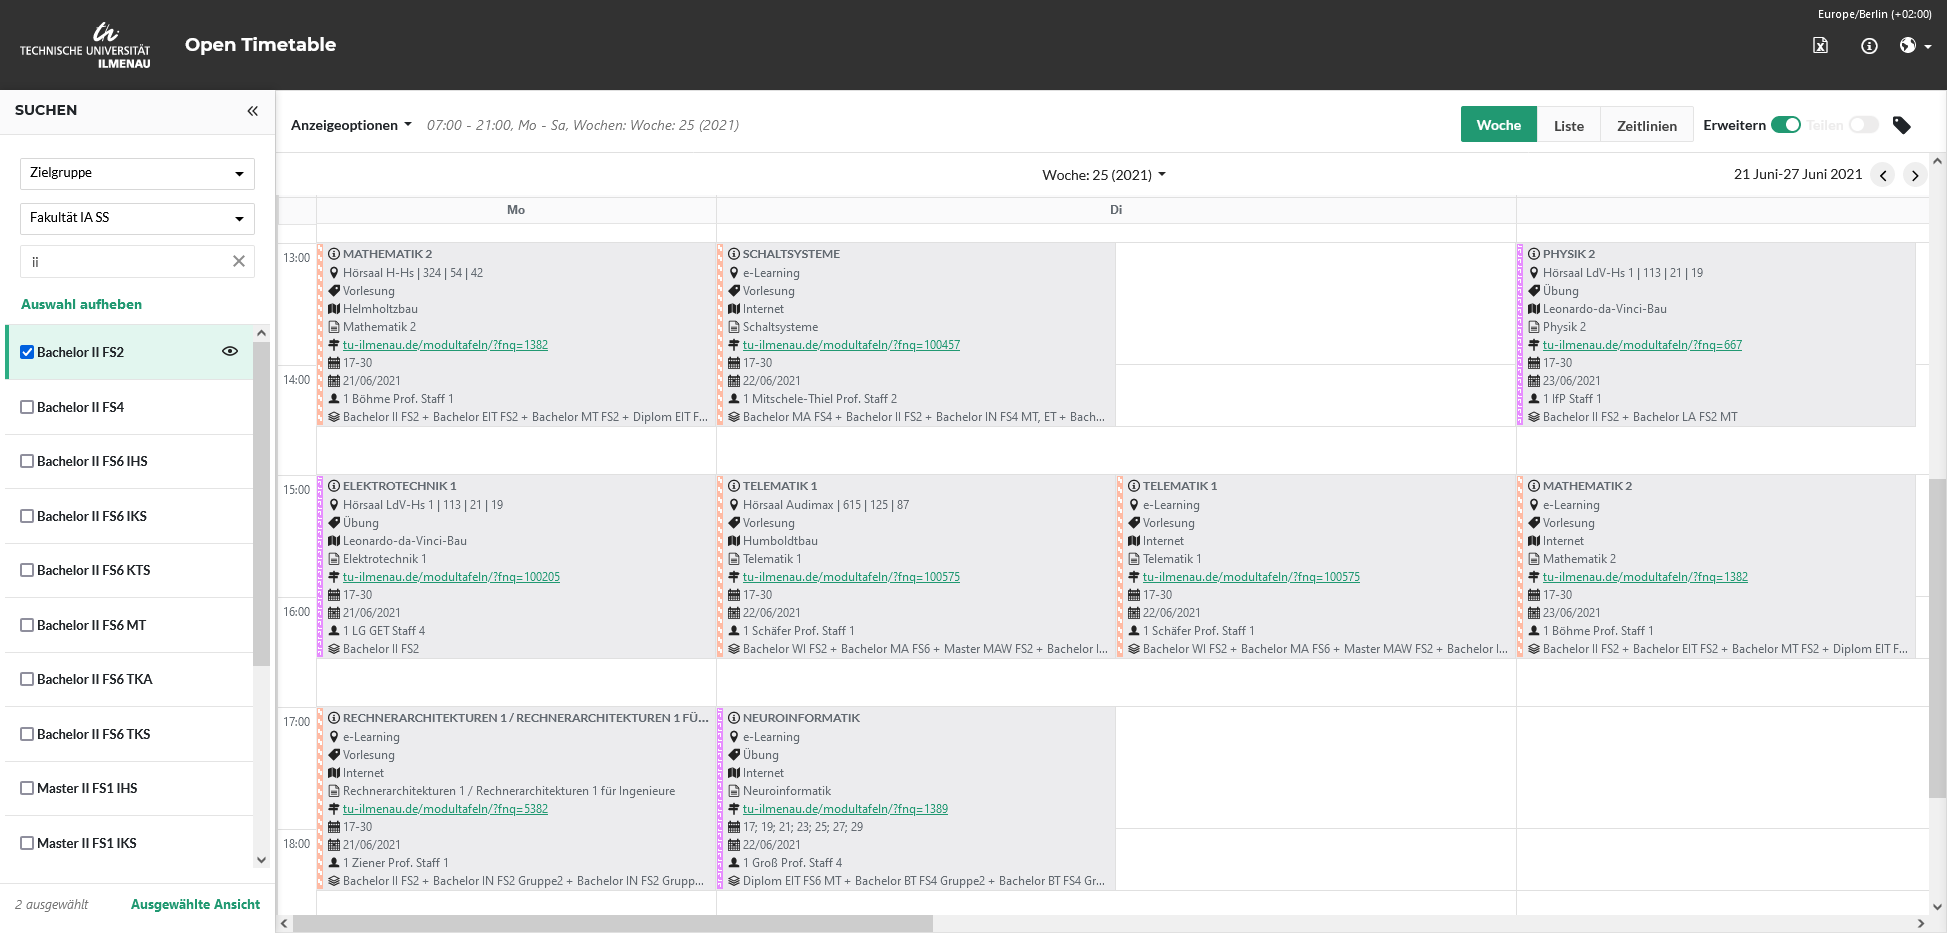Switch to Woche view tab

[1498, 125]
